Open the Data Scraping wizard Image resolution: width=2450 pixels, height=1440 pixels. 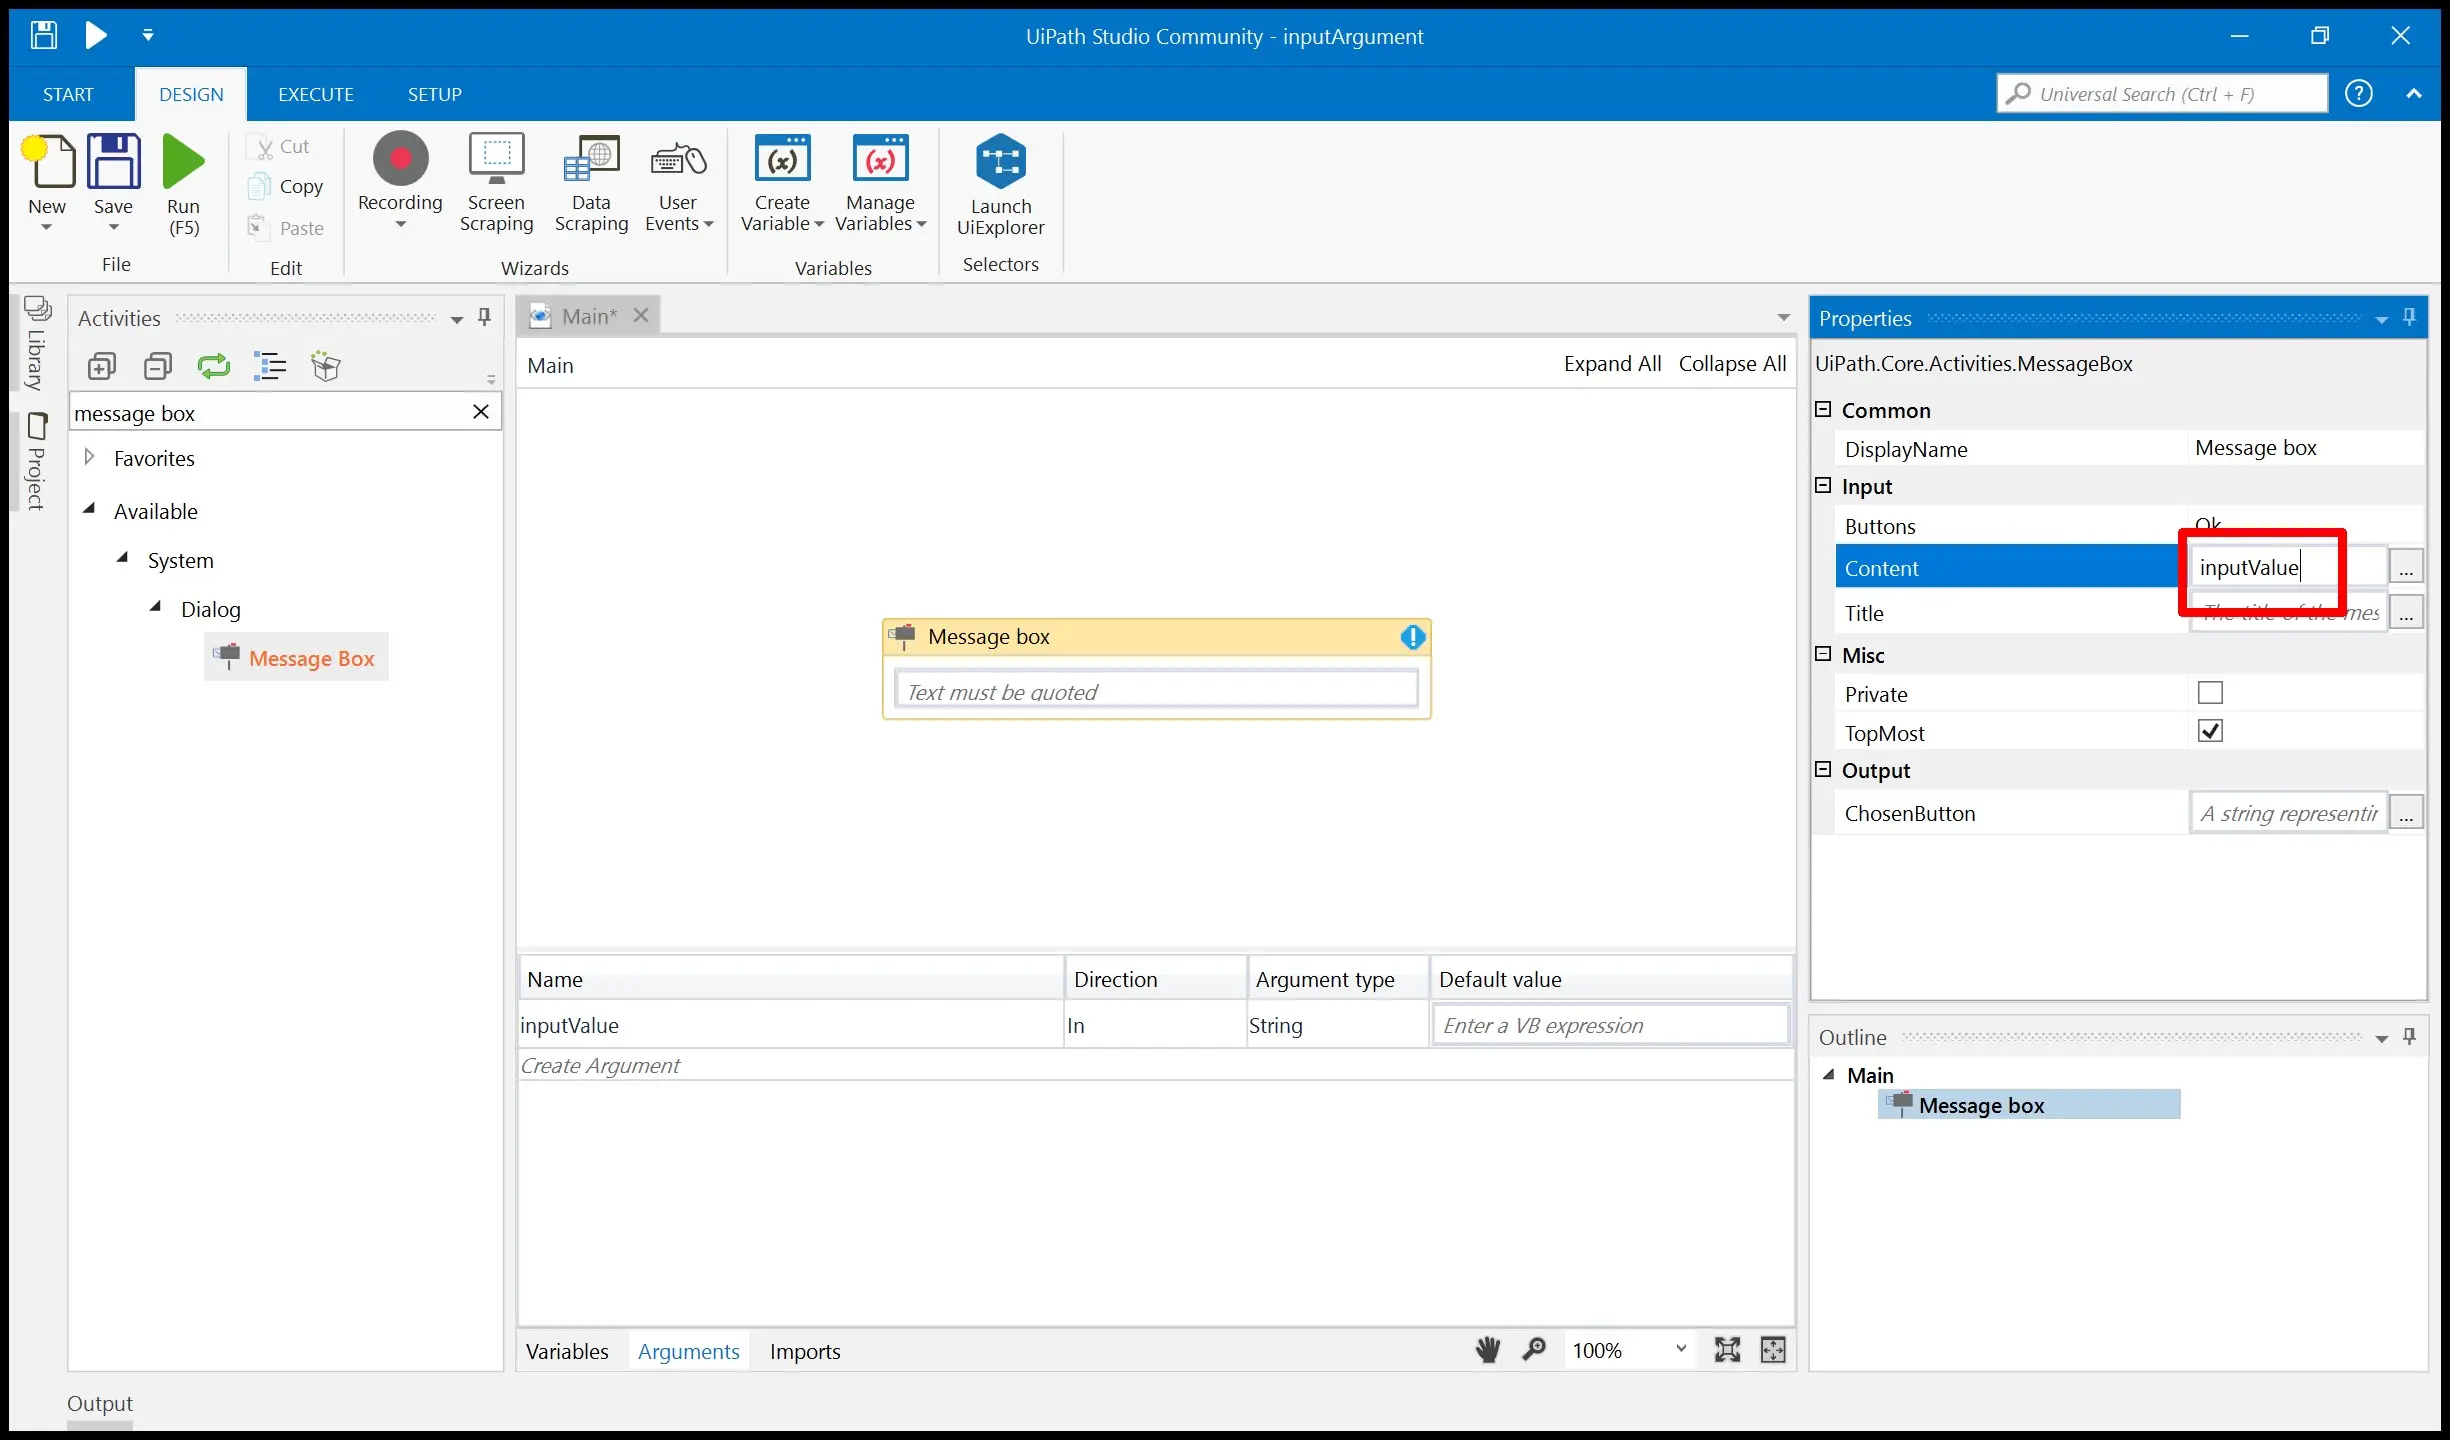coord(591,183)
